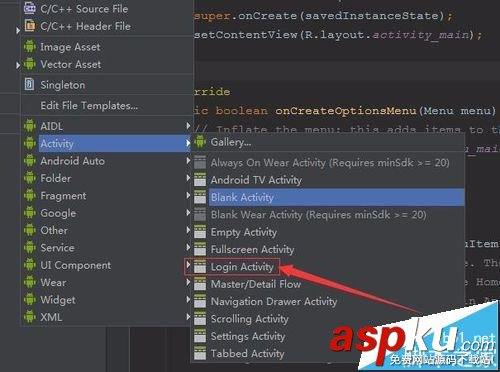Image resolution: width=500 pixels, height=372 pixels.
Task: Click the Navigation Drawer Activity template icon
Action: point(200,301)
